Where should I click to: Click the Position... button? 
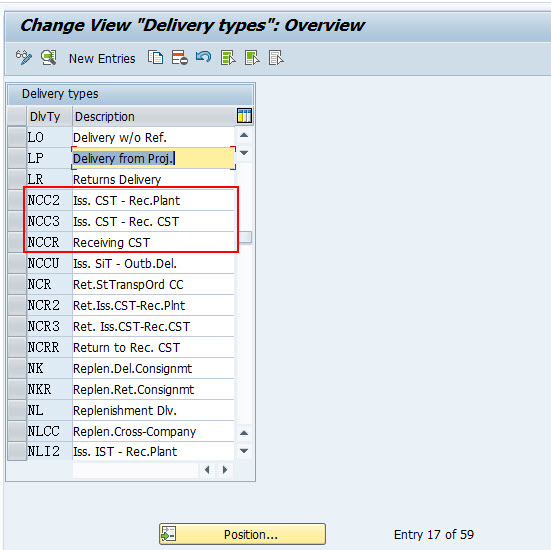[242, 534]
